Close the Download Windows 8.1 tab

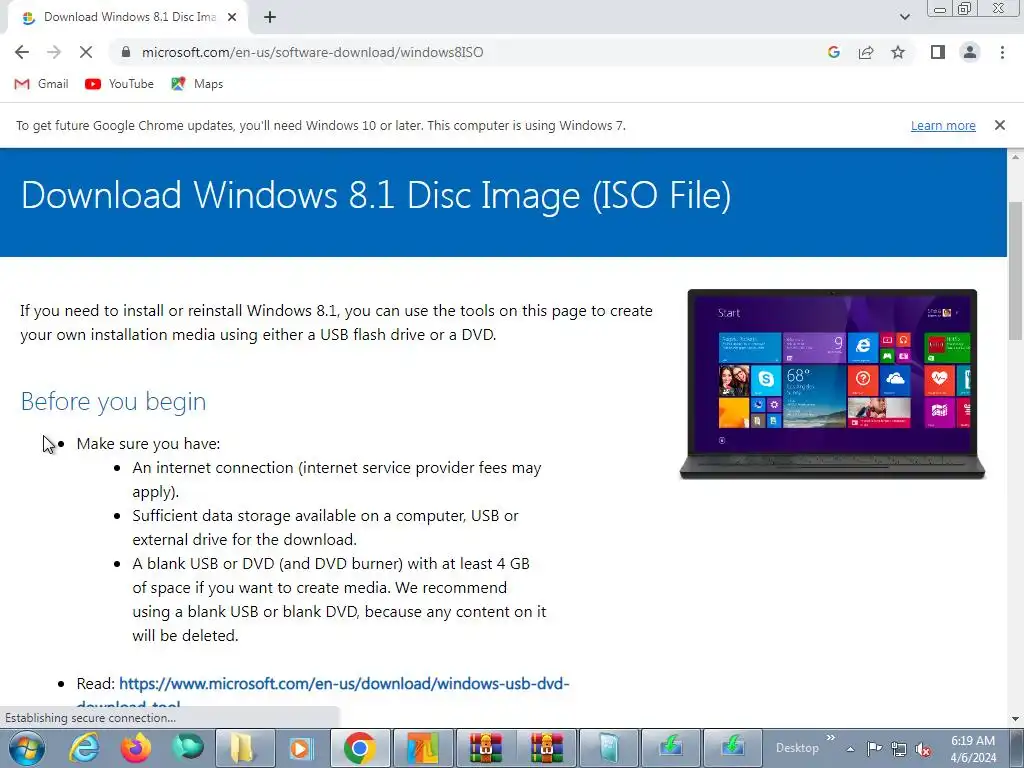tap(232, 18)
